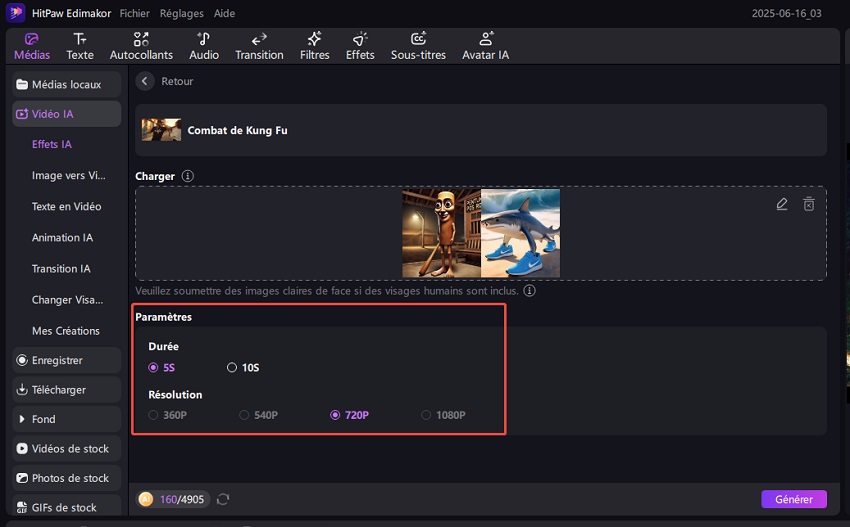Viewport: 850px width, 527px height.
Task: Click the Générer button
Action: click(x=794, y=499)
